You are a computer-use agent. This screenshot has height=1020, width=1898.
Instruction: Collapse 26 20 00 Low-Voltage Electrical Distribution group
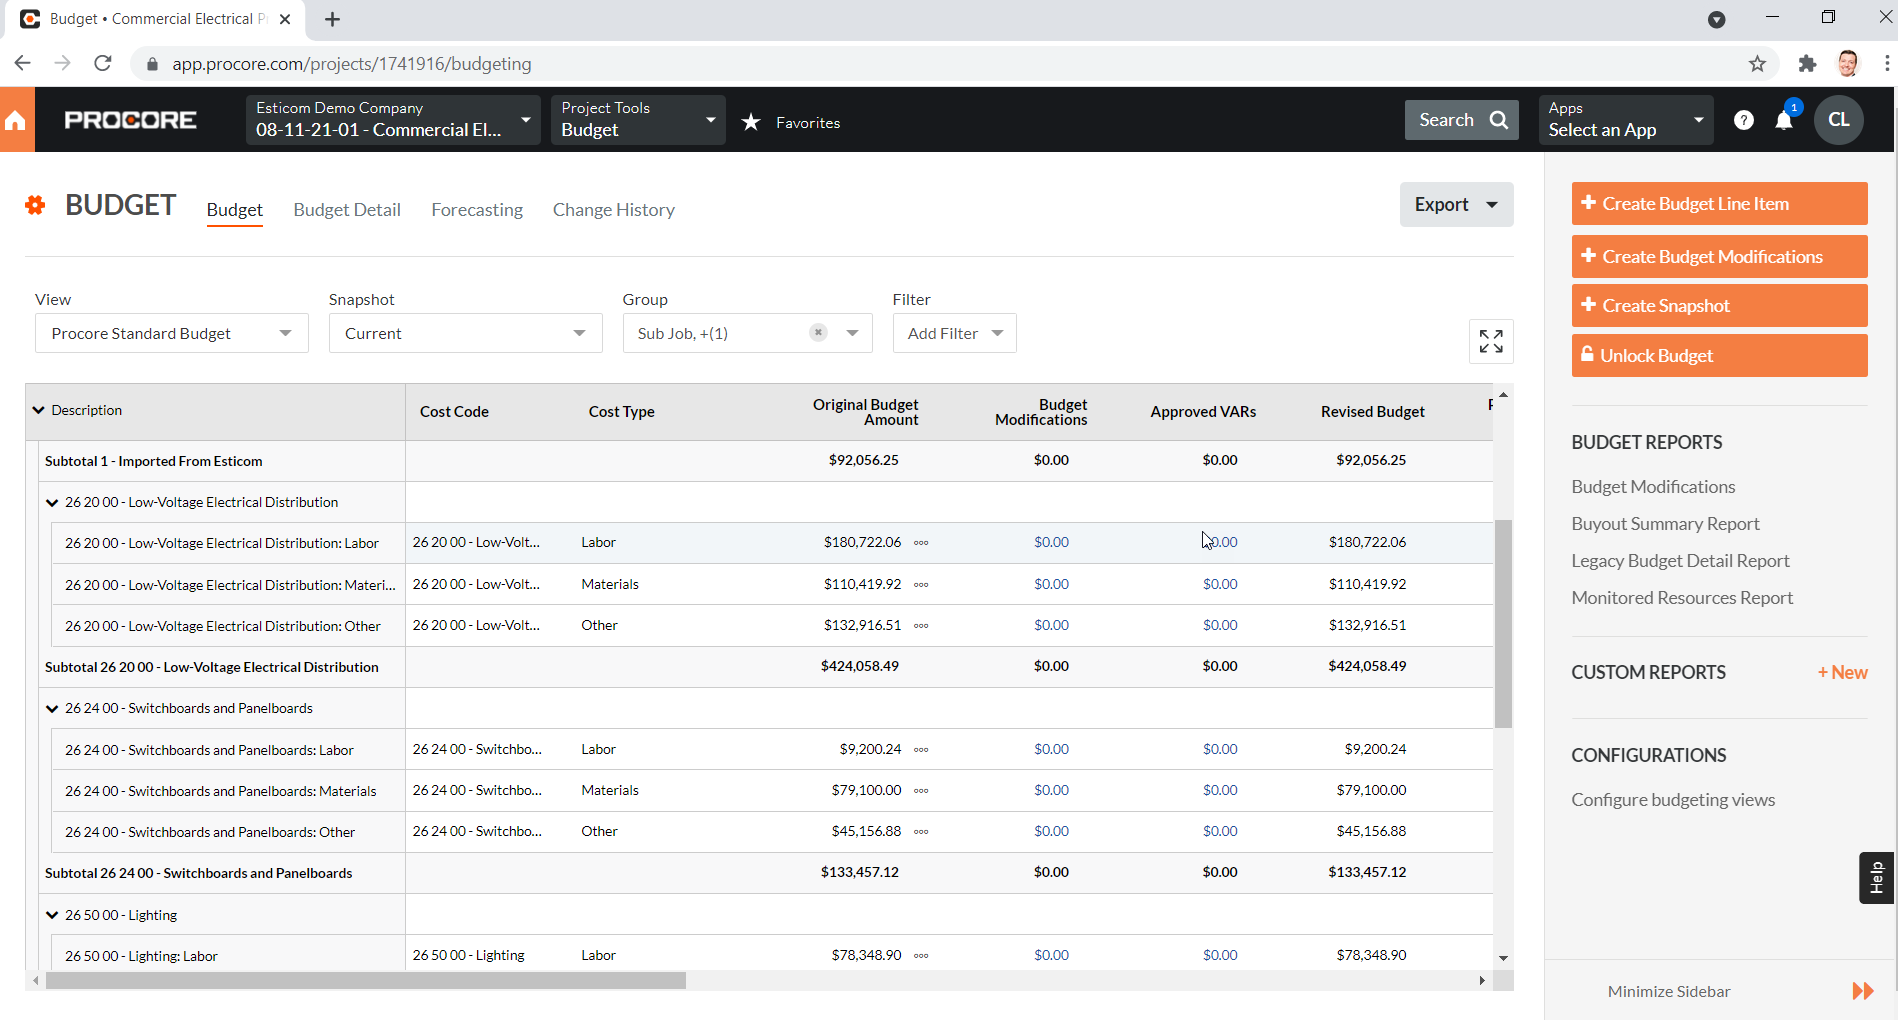coord(52,502)
